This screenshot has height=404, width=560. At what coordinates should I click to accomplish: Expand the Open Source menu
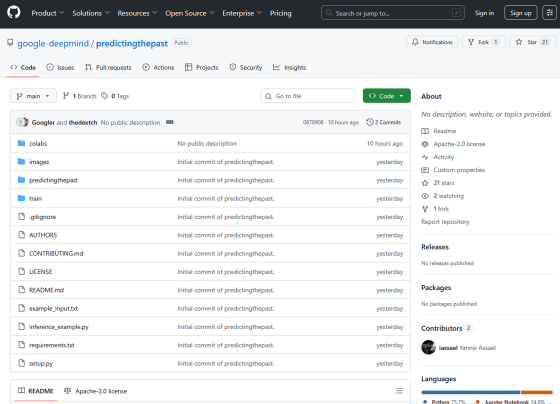tap(190, 13)
